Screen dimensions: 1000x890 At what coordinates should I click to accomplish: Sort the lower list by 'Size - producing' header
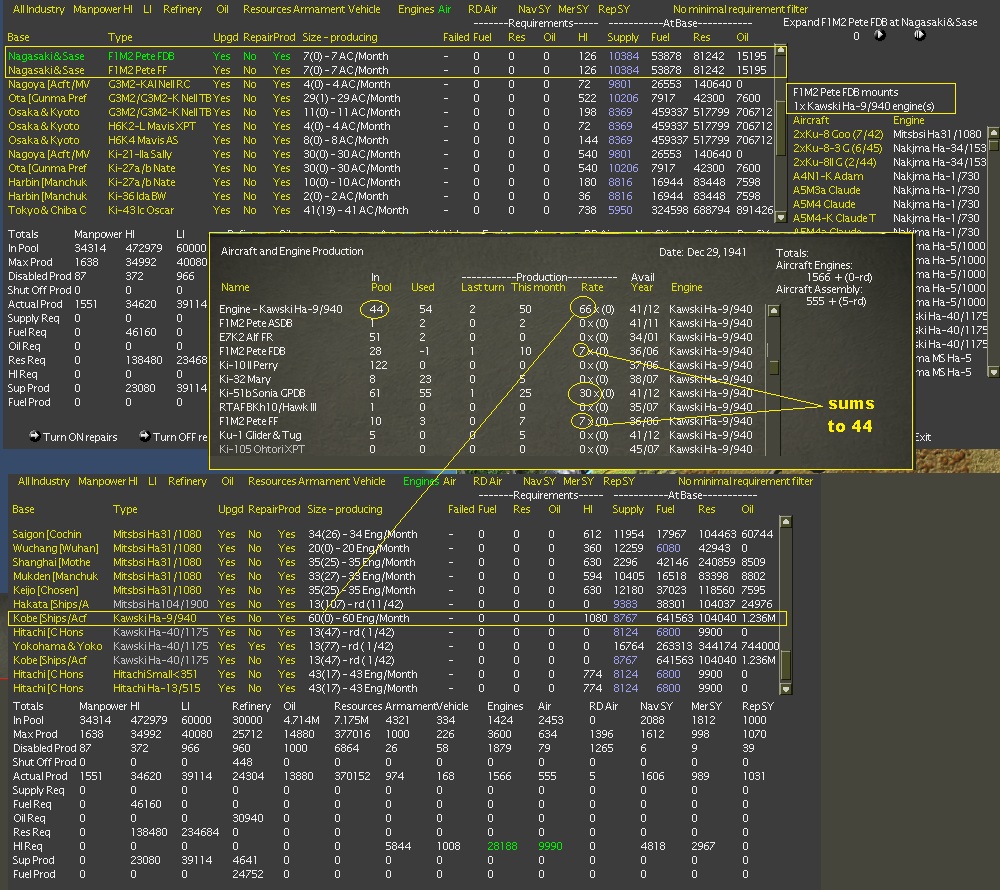point(344,509)
